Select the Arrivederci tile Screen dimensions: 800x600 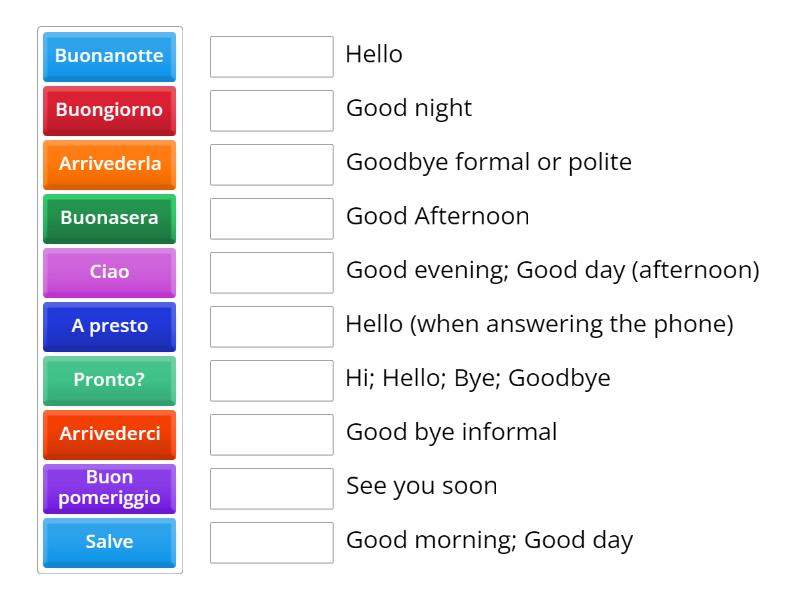[x=109, y=434]
